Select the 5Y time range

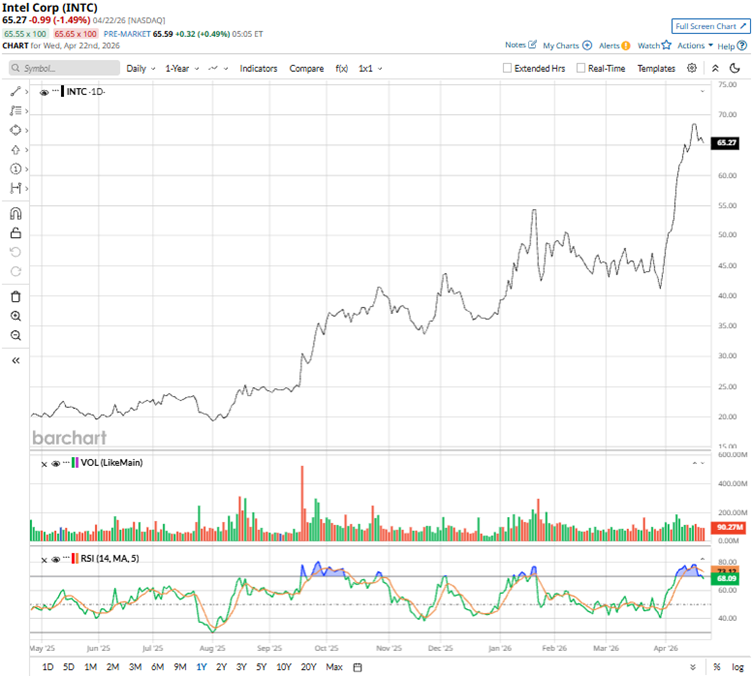coord(261,667)
